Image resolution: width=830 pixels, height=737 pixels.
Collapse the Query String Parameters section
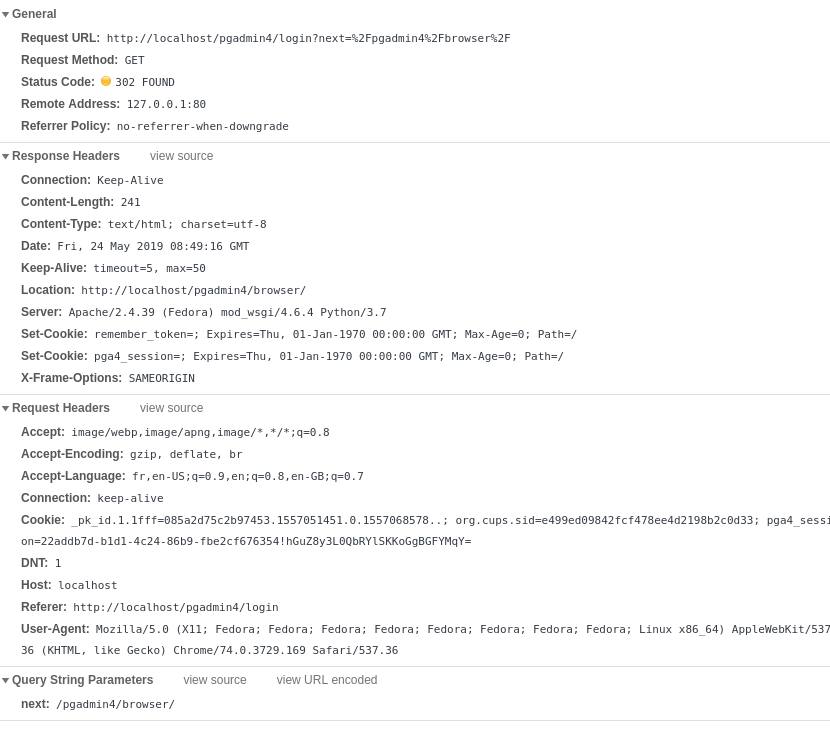(x=5, y=680)
